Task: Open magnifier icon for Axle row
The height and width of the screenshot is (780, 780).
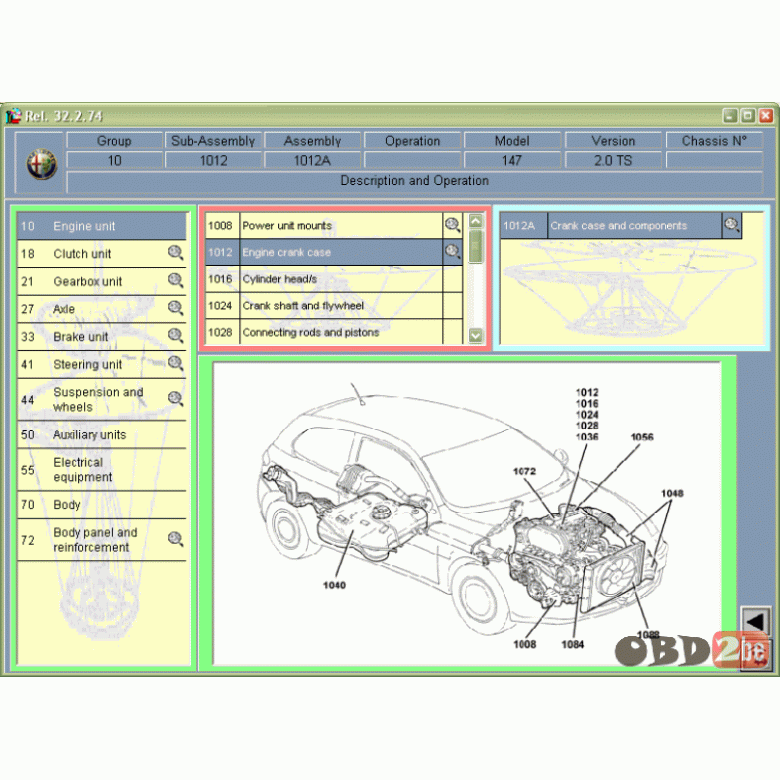Action: pyautogui.click(x=175, y=308)
